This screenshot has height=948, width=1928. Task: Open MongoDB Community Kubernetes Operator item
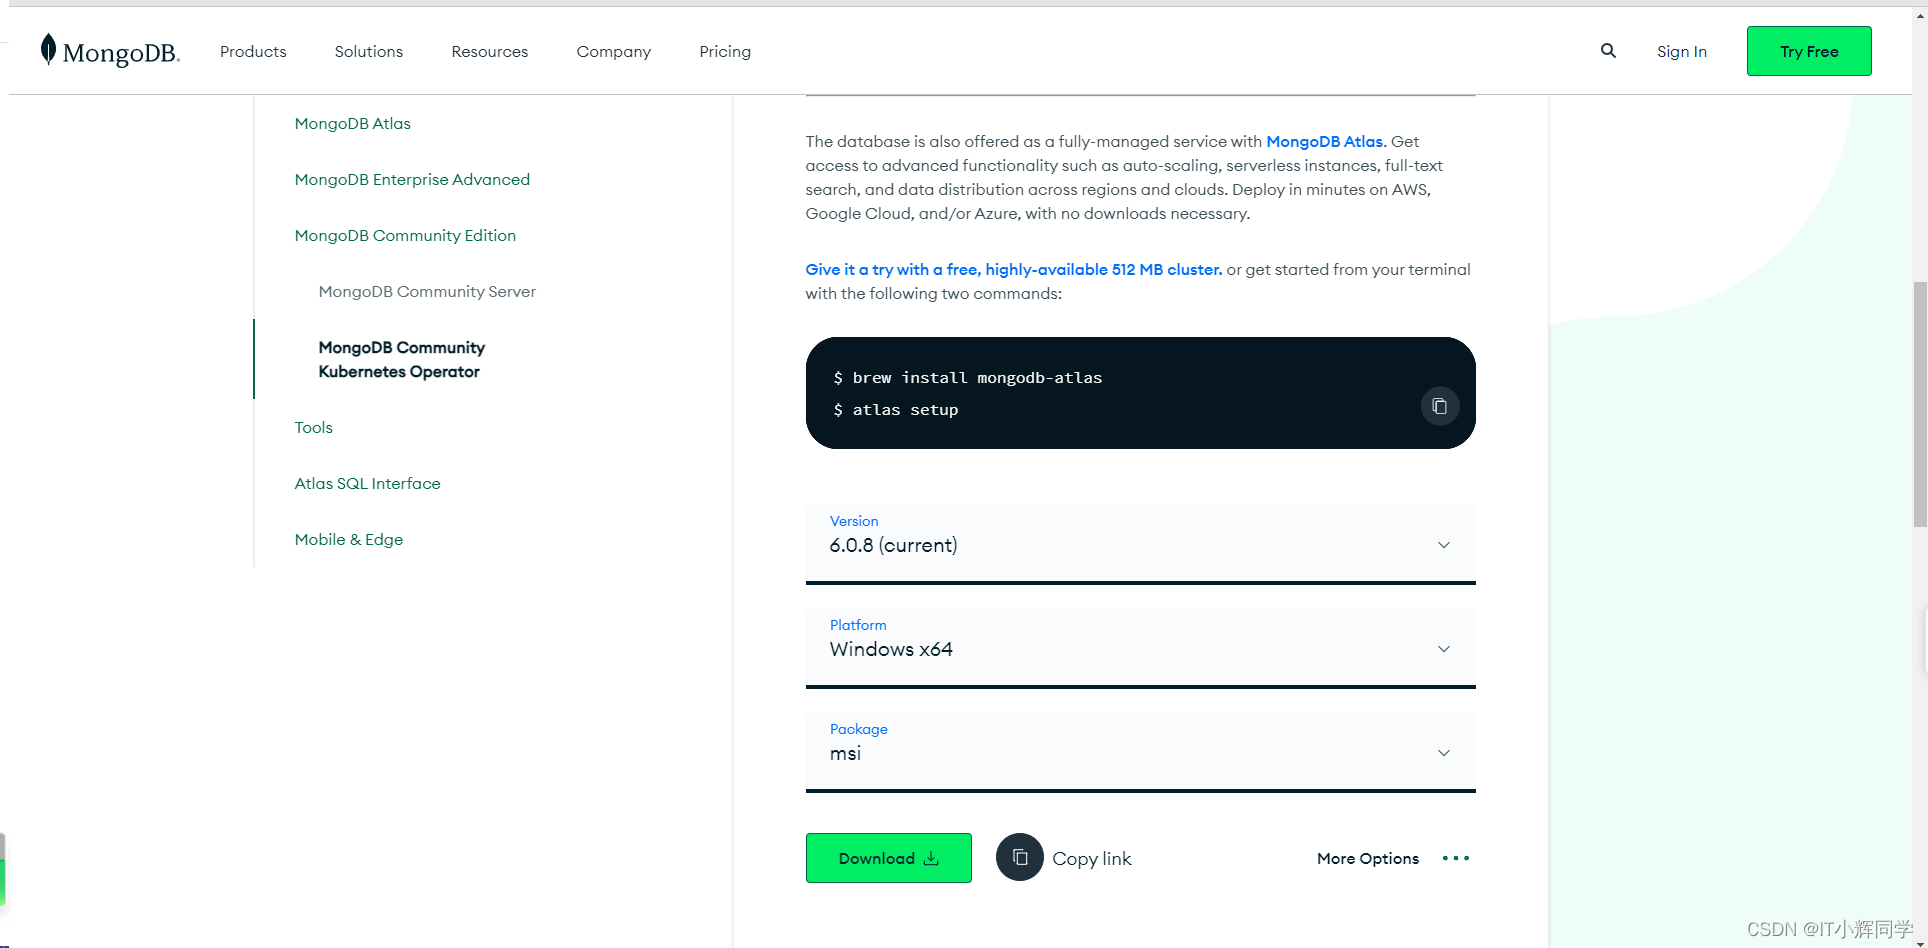(x=402, y=360)
